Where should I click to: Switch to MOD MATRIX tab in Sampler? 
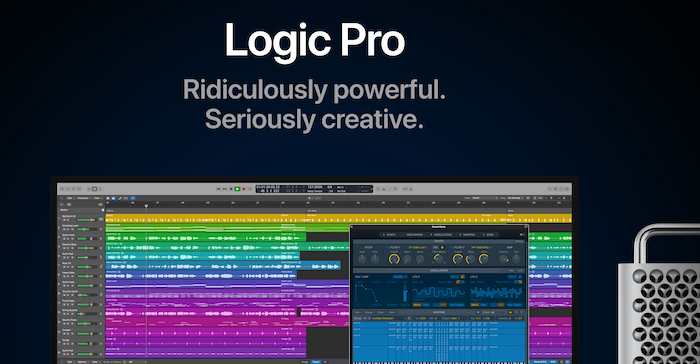(x=413, y=234)
